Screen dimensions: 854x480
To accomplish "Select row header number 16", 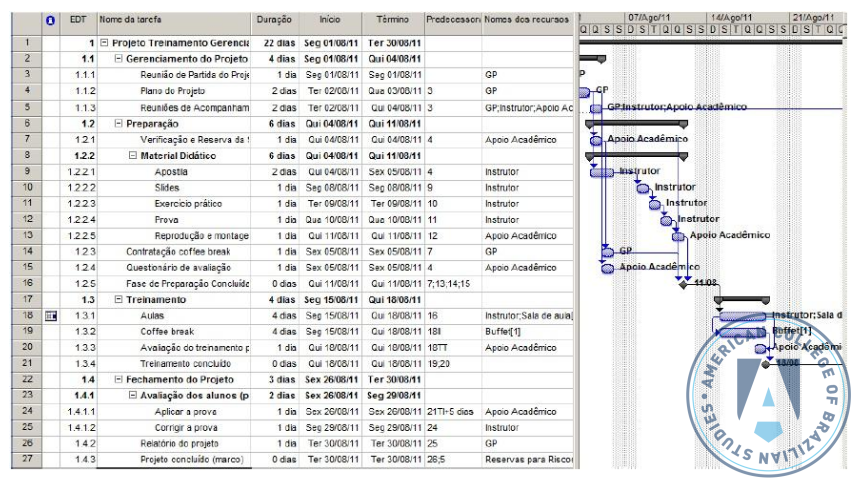I will (27, 283).
